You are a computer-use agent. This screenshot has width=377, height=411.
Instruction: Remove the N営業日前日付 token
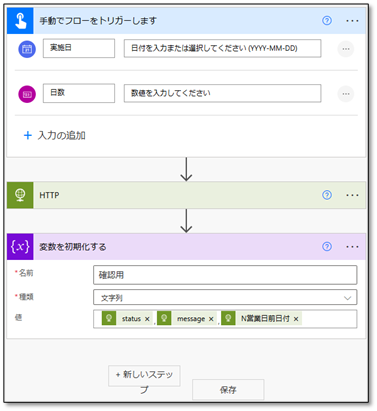click(296, 319)
